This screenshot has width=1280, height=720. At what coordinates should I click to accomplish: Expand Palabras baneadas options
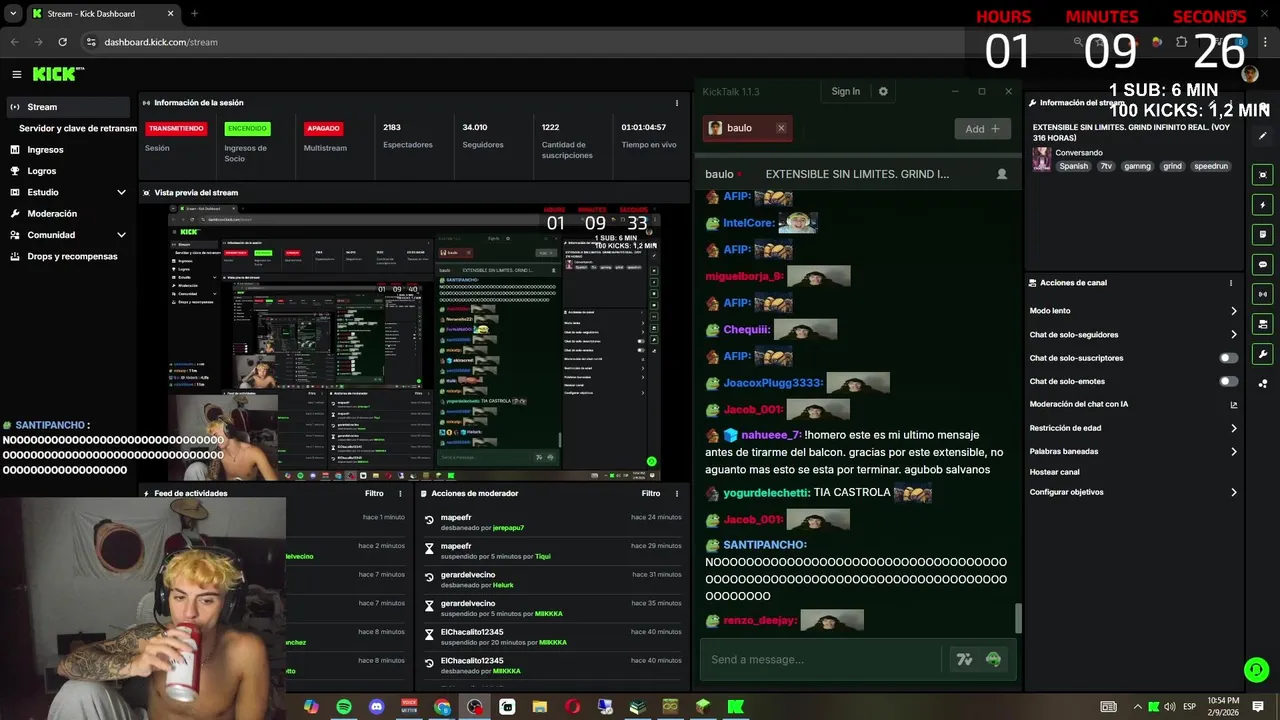pos(1233,452)
